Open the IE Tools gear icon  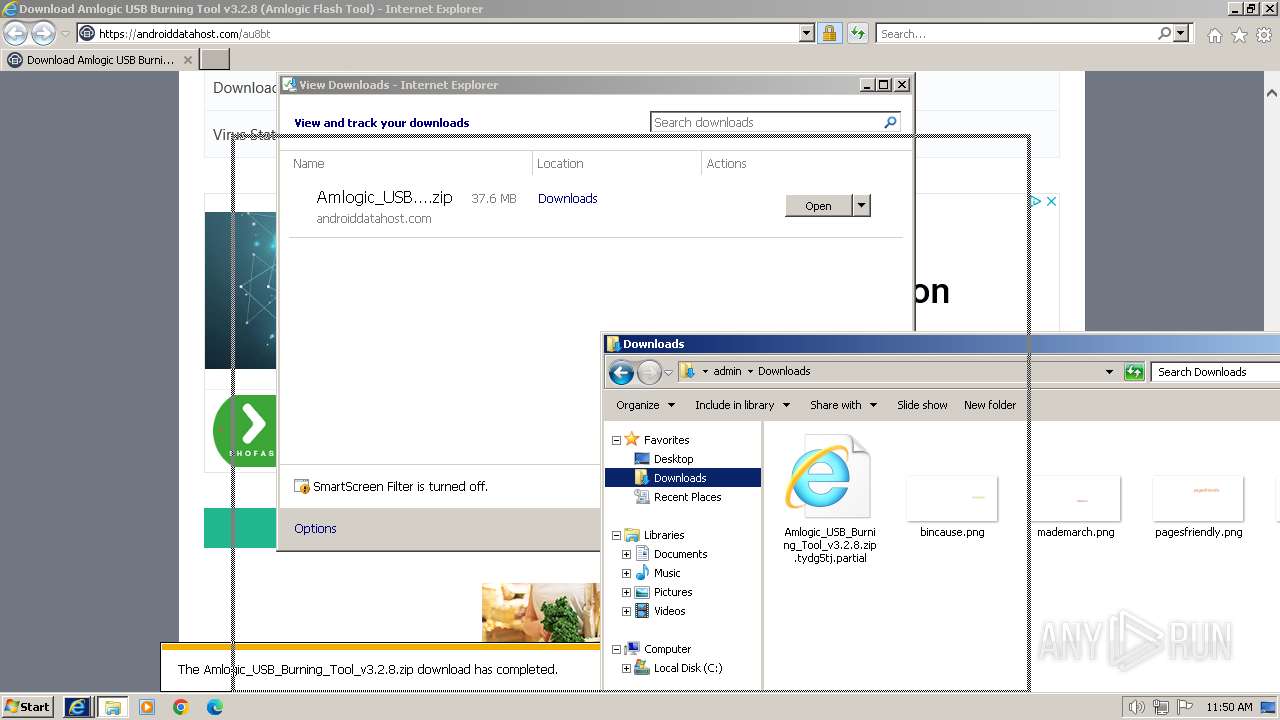tap(1264, 35)
